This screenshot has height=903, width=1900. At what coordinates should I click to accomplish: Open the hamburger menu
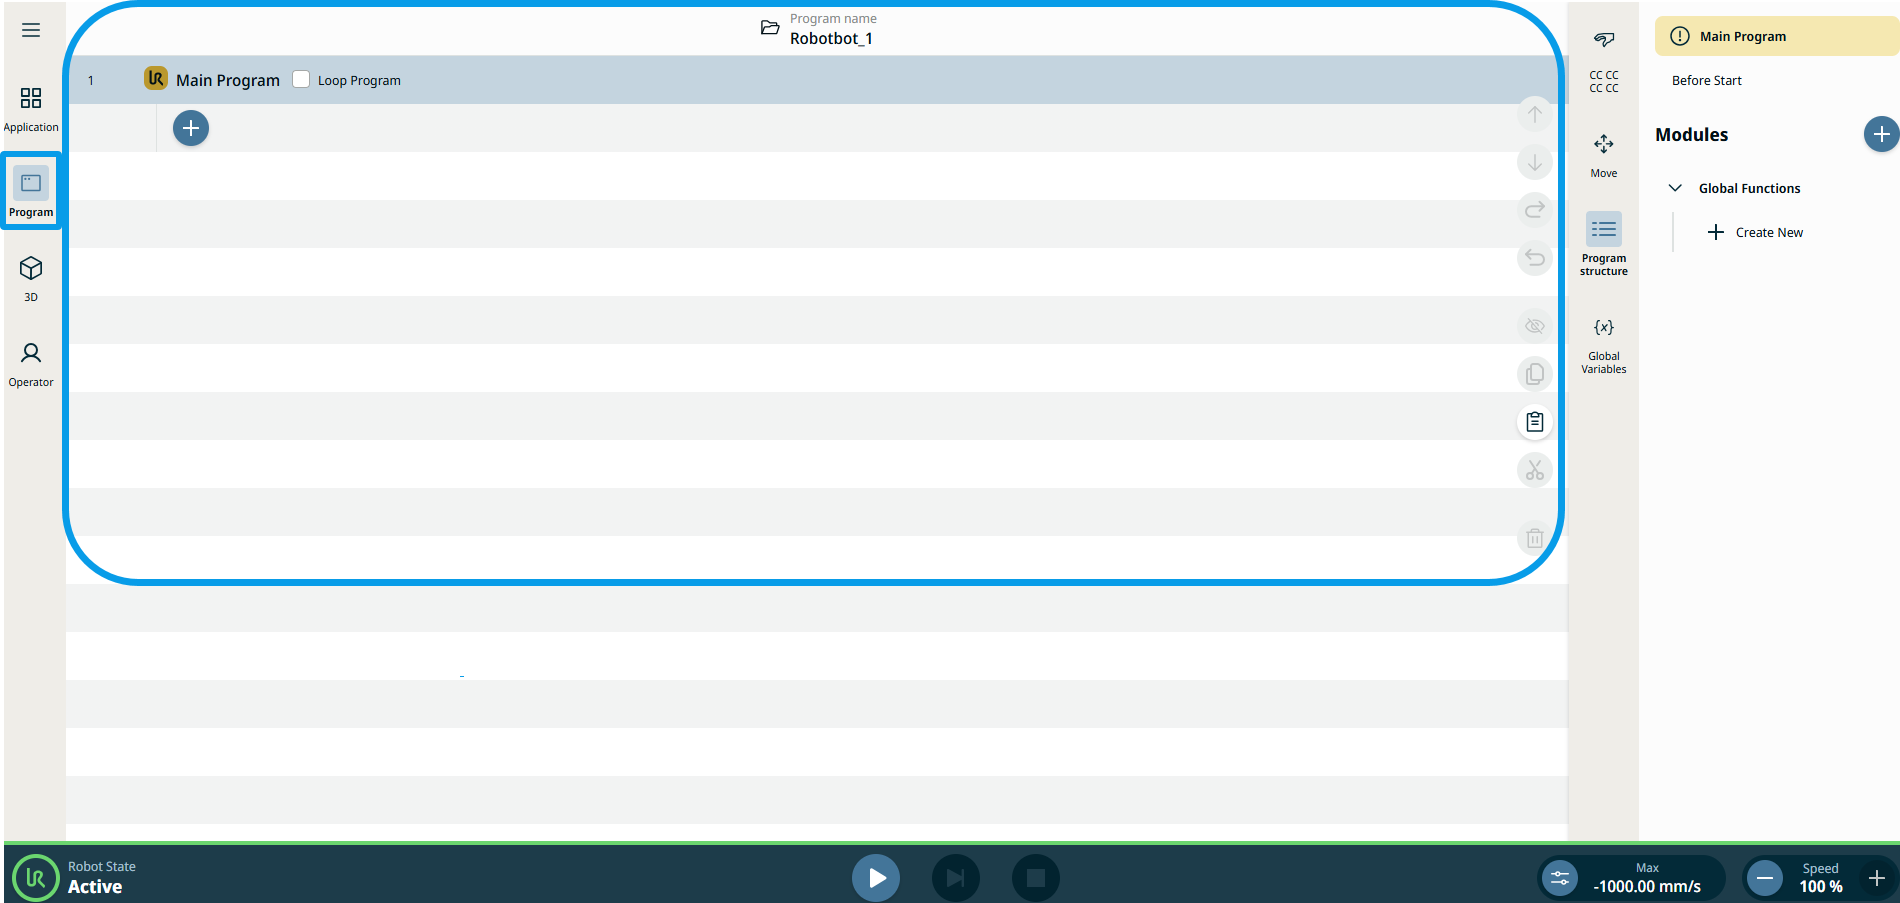(x=31, y=30)
